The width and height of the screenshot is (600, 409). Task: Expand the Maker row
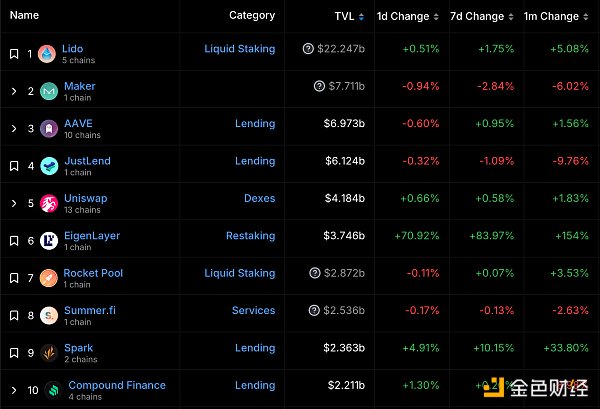14,92
